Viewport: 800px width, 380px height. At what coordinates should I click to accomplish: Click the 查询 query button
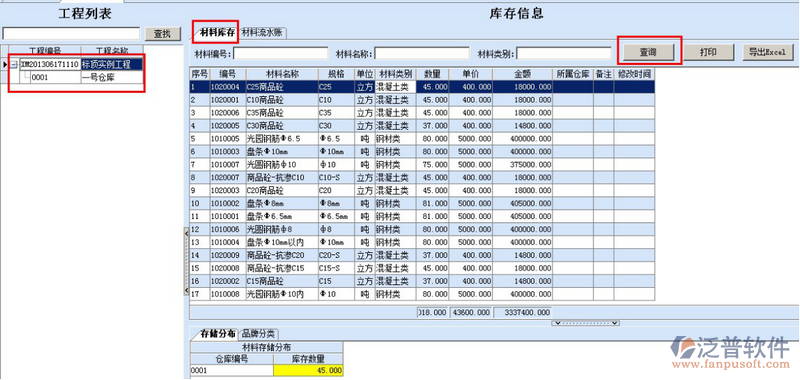click(648, 52)
